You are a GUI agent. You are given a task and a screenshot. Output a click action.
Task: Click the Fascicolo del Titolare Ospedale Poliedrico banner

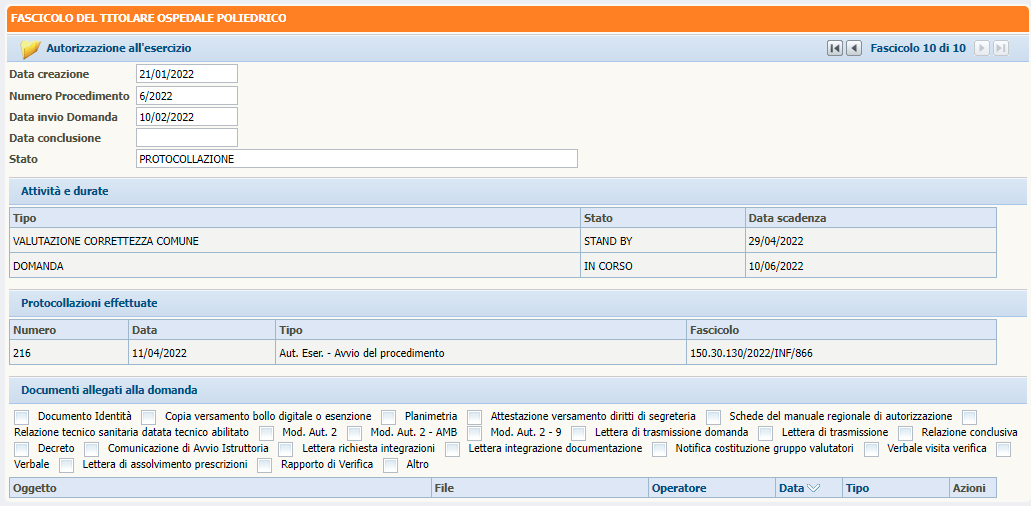[517, 18]
